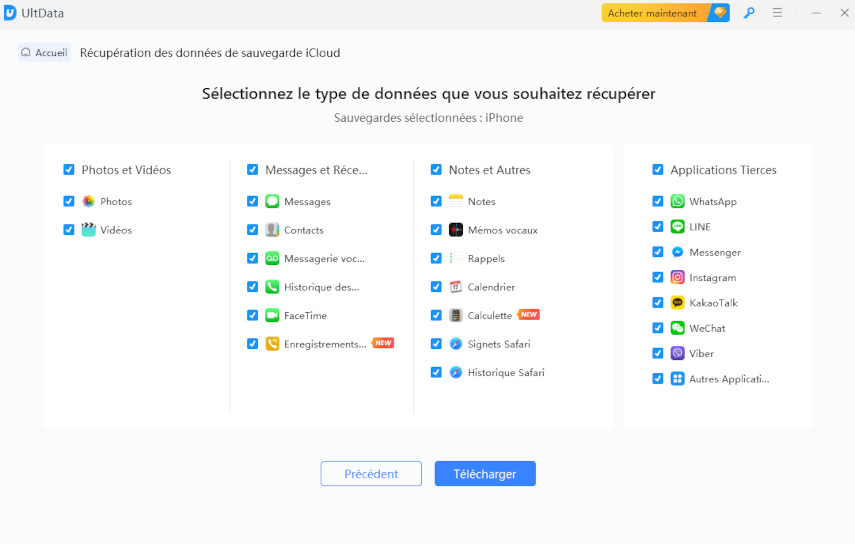The height and width of the screenshot is (544, 855).
Task: Click the Télécharger button
Action: tap(485, 474)
